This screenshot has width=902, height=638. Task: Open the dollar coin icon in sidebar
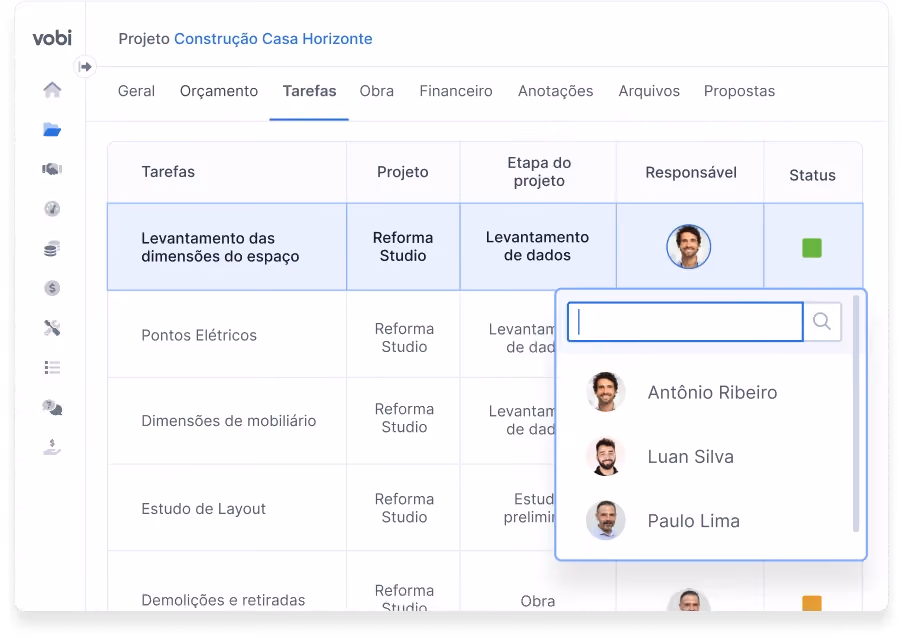click(x=52, y=288)
